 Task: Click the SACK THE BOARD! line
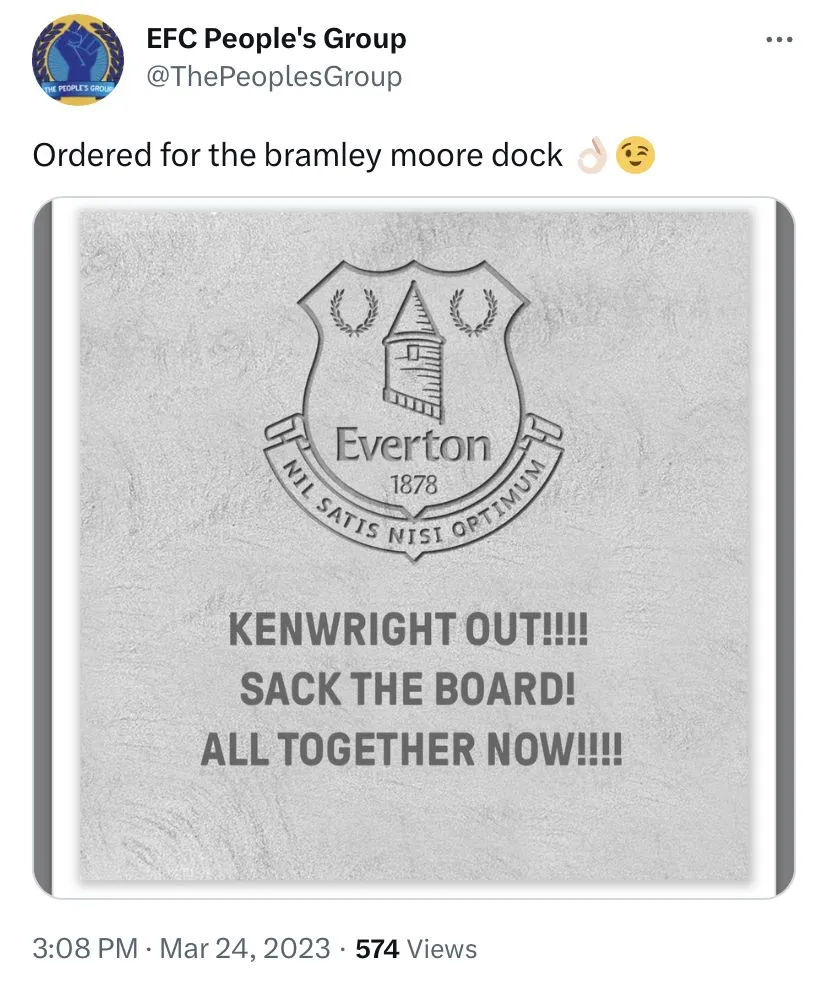408,689
